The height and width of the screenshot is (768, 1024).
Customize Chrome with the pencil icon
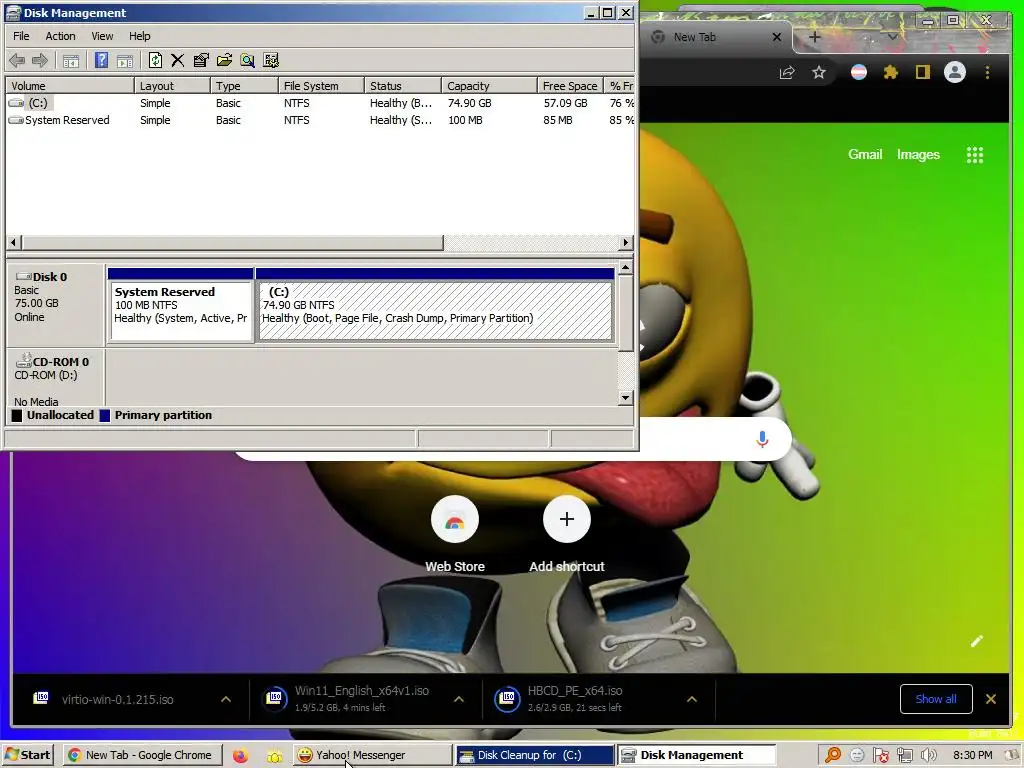(976, 641)
